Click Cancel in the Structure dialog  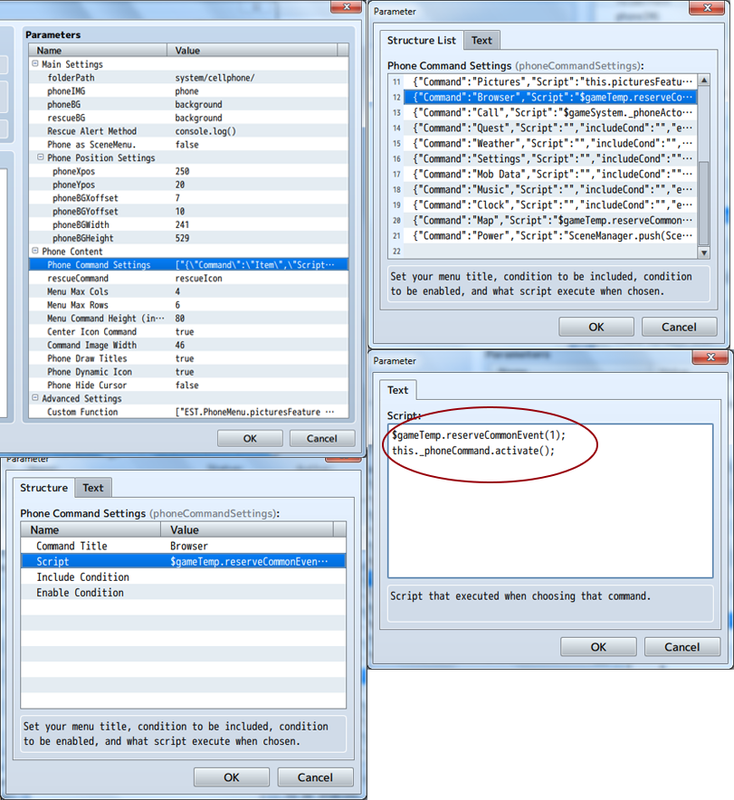[315, 777]
